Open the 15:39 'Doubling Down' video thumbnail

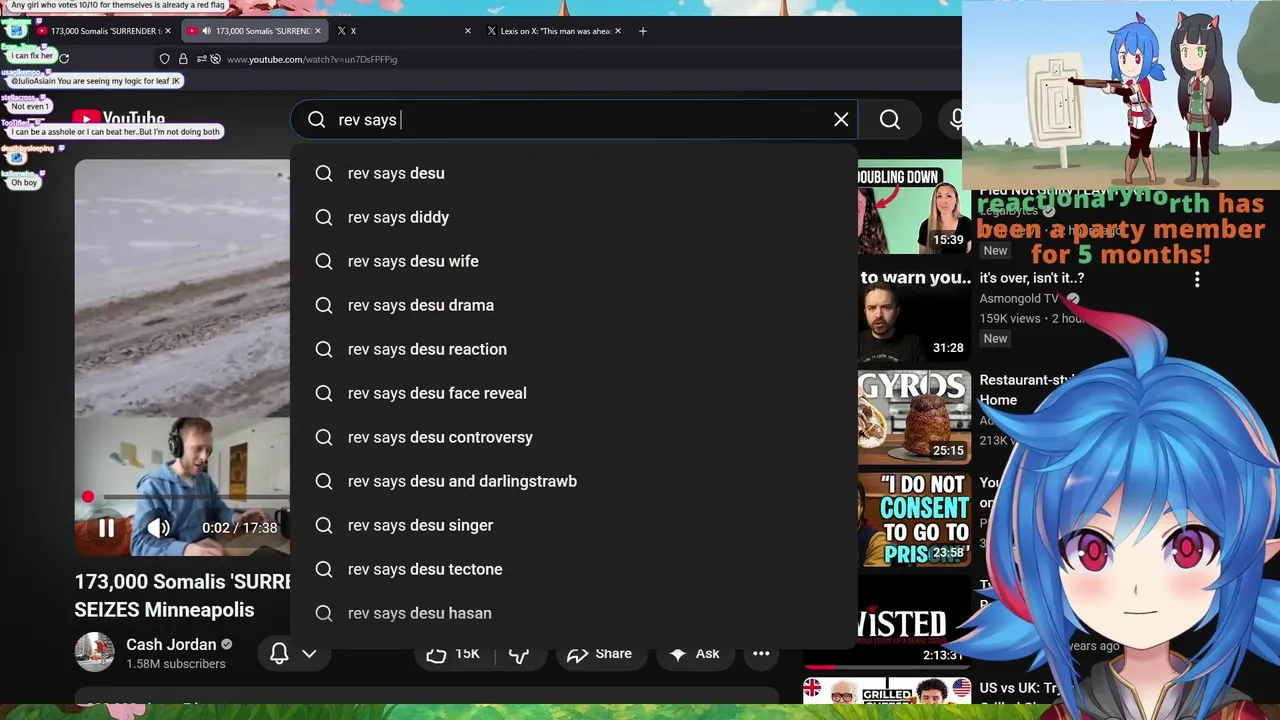tap(914, 207)
